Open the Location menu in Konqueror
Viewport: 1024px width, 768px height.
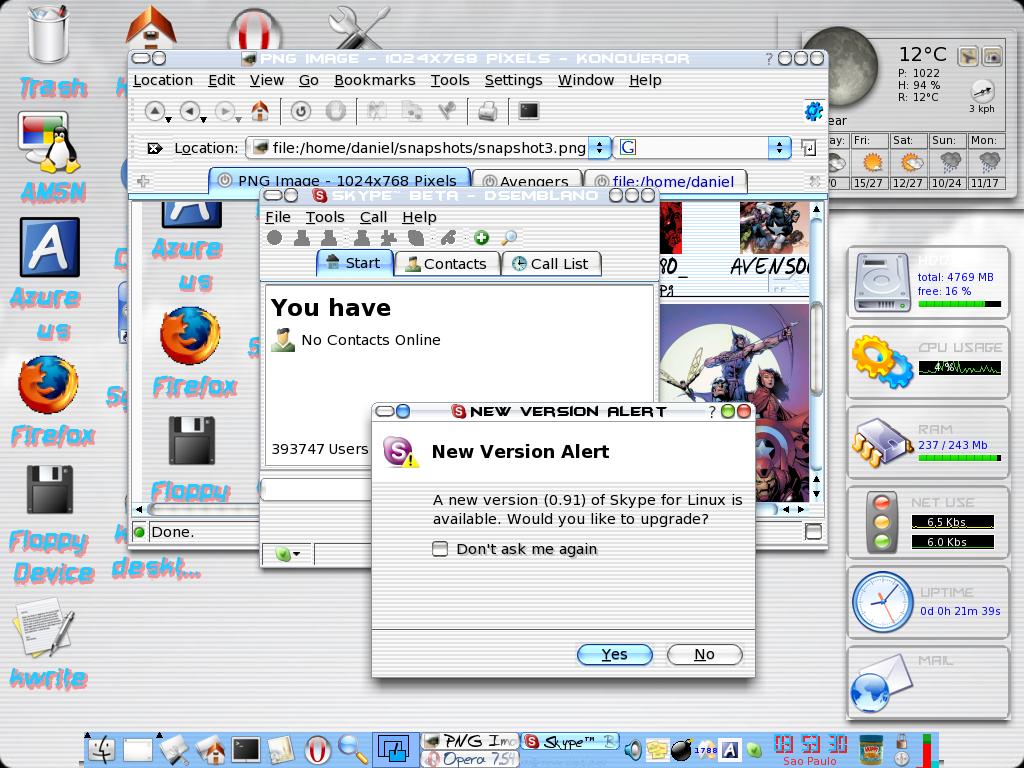[x=163, y=80]
